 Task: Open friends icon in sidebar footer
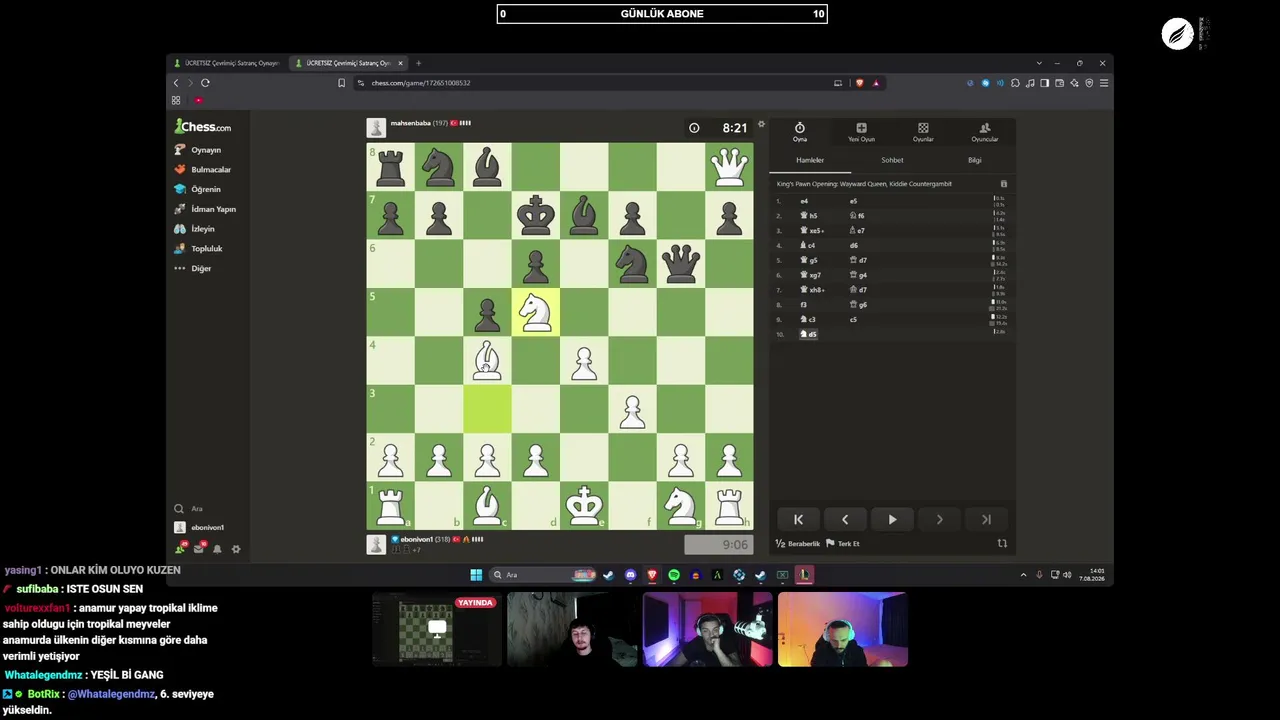click(180, 548)
